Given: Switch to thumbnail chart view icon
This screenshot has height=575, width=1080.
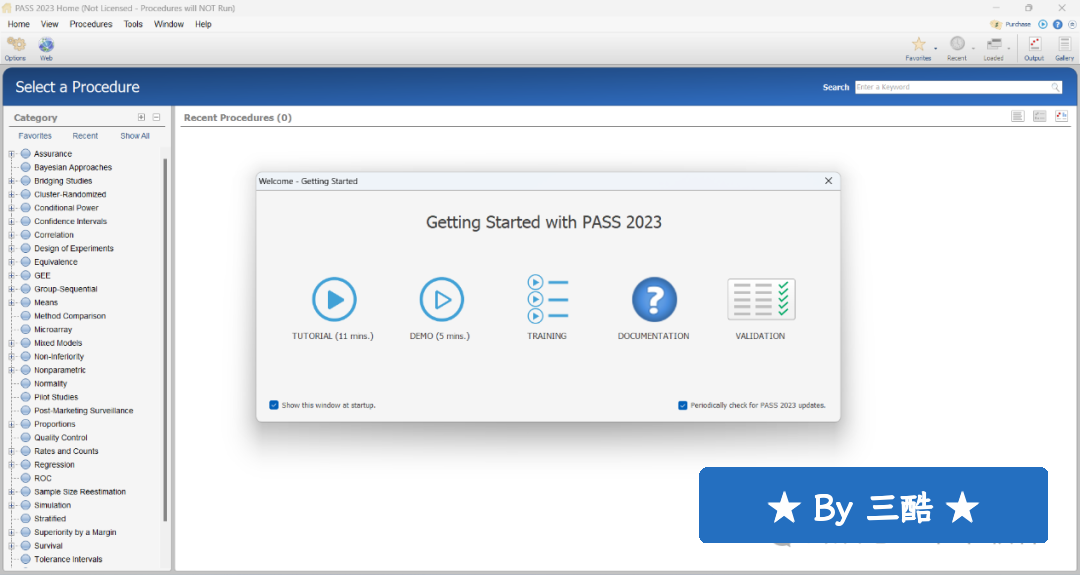Looking at the screenshot, I should [x=1061, y=116].
